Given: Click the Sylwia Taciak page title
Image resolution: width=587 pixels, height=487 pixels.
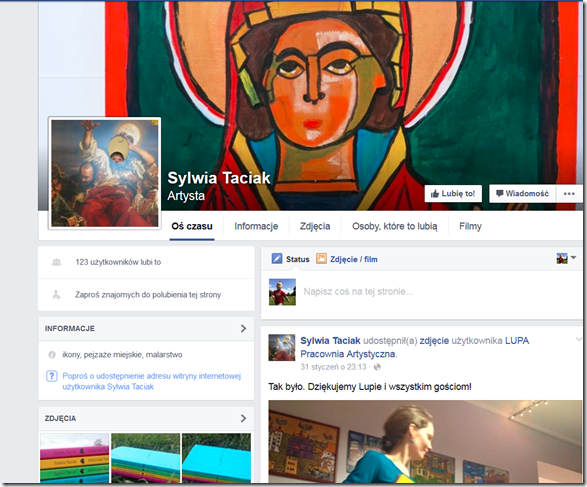Looking at the screenshot, I should pyautogui.click(x=219, y=178).
